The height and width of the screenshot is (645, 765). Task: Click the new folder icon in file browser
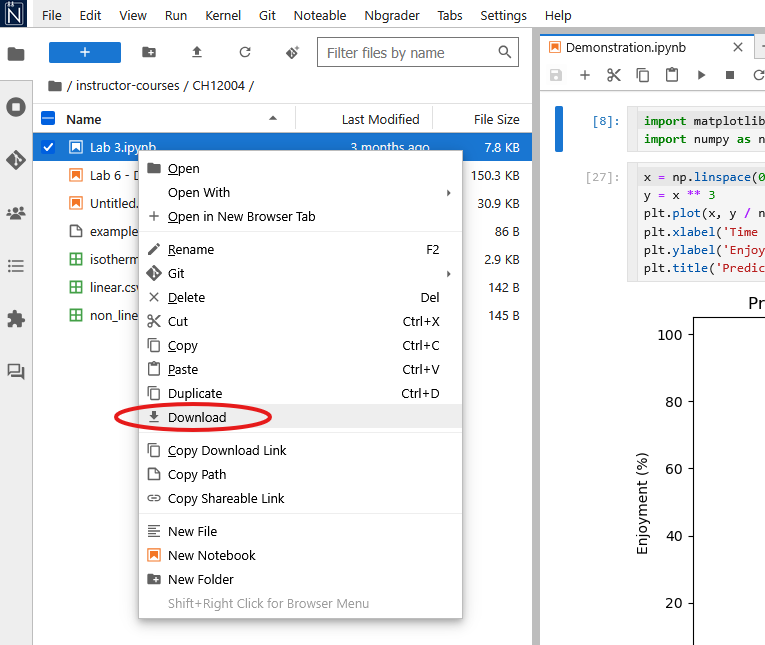[x=149, y=52]
